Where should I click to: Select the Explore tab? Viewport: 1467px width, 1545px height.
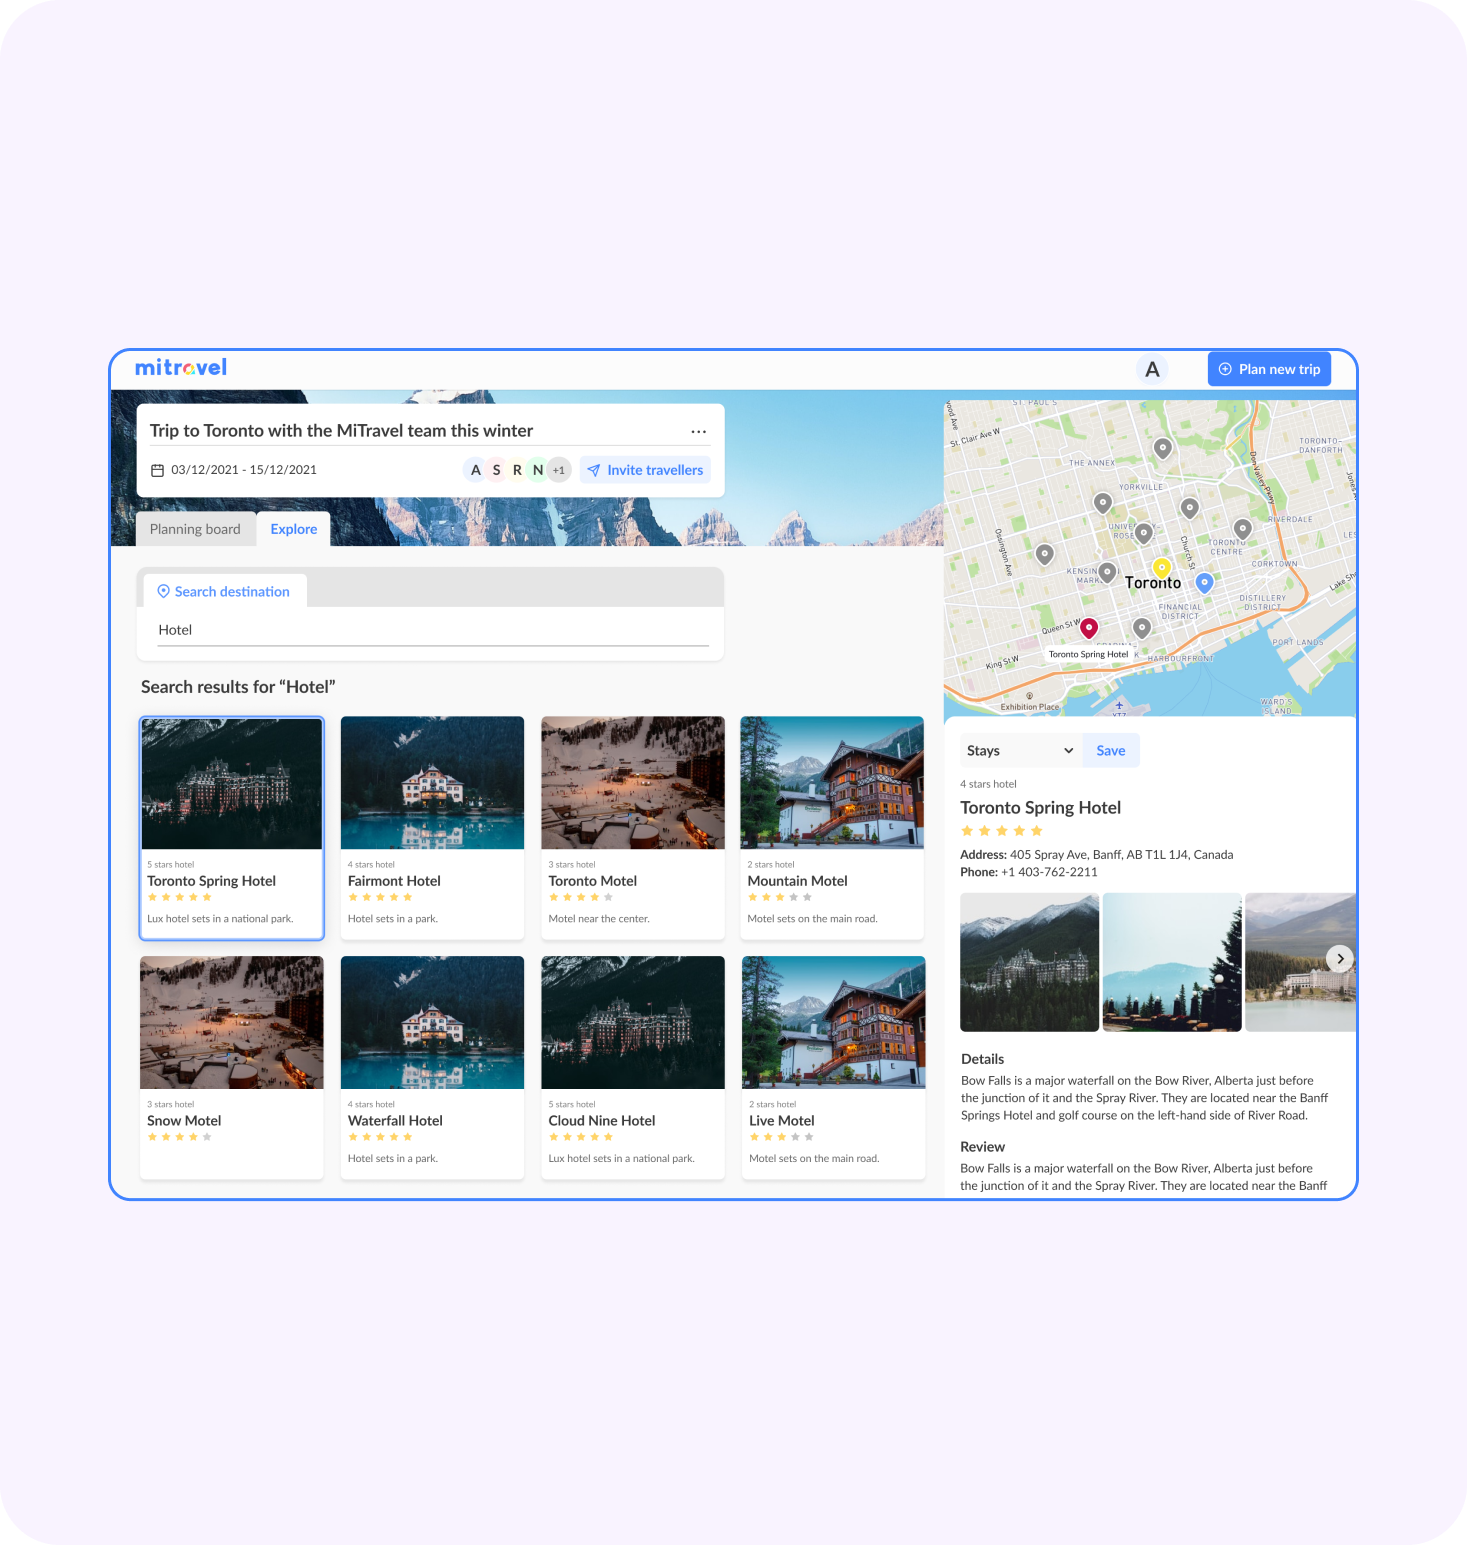tap(294, 529)
